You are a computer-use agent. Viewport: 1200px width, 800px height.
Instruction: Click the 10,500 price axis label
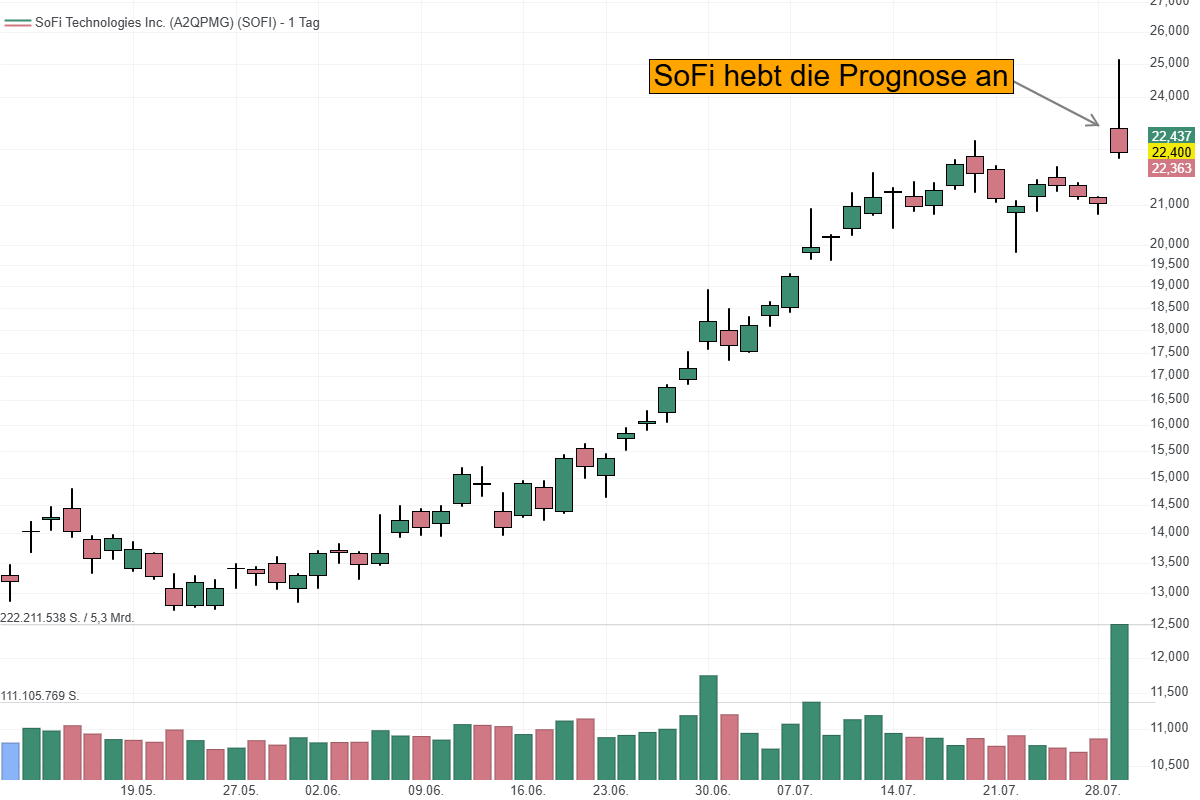click(x=1170, y=766)
